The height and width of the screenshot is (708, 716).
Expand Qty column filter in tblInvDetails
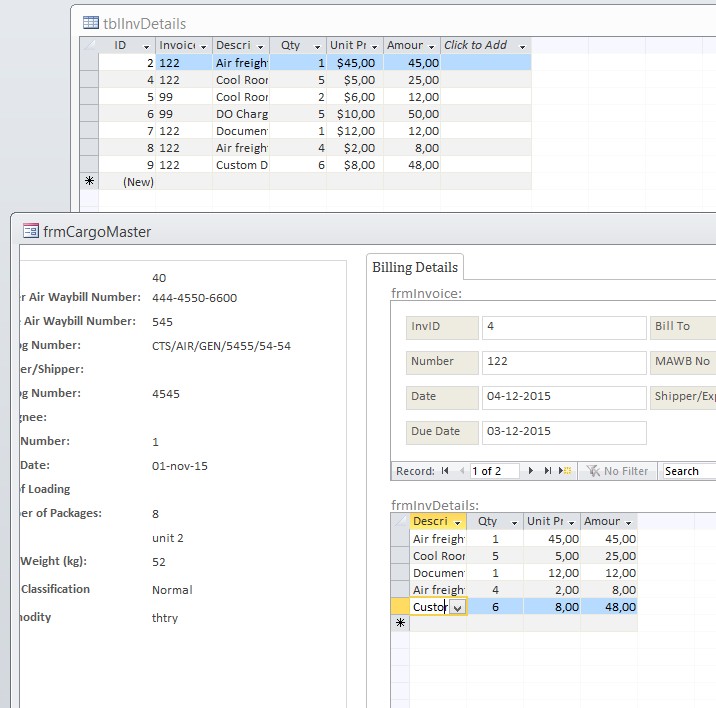point(319,46)
